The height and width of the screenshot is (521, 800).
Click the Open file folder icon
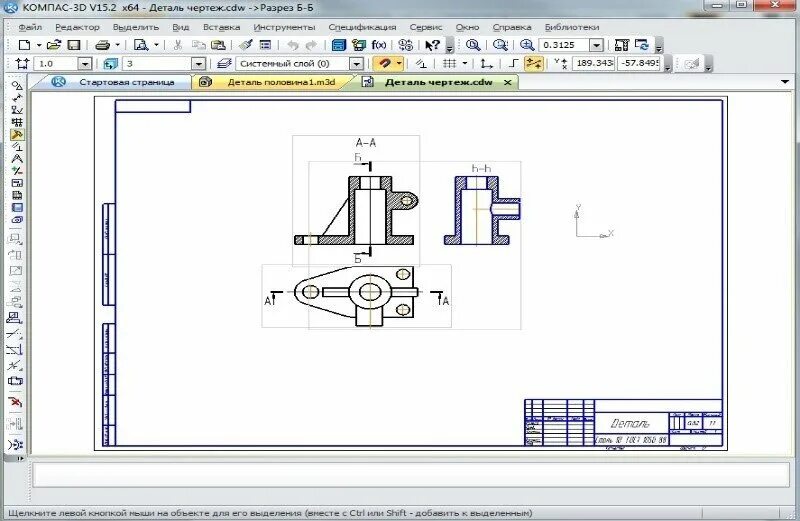(x=54, y=45)
